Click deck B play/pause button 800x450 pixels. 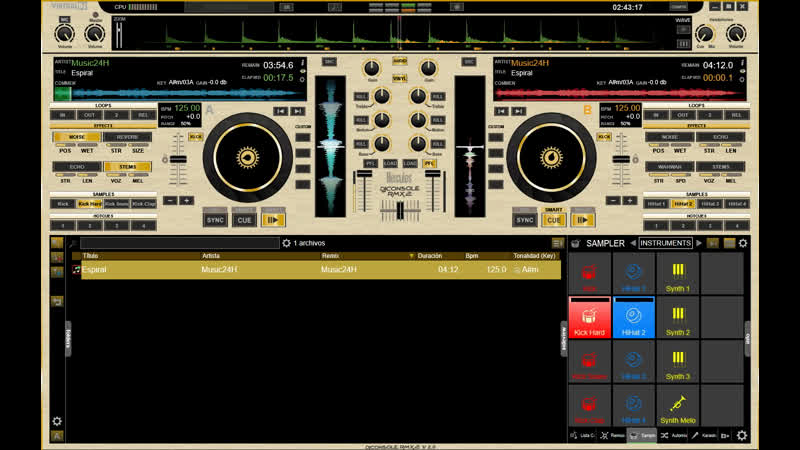583,220
